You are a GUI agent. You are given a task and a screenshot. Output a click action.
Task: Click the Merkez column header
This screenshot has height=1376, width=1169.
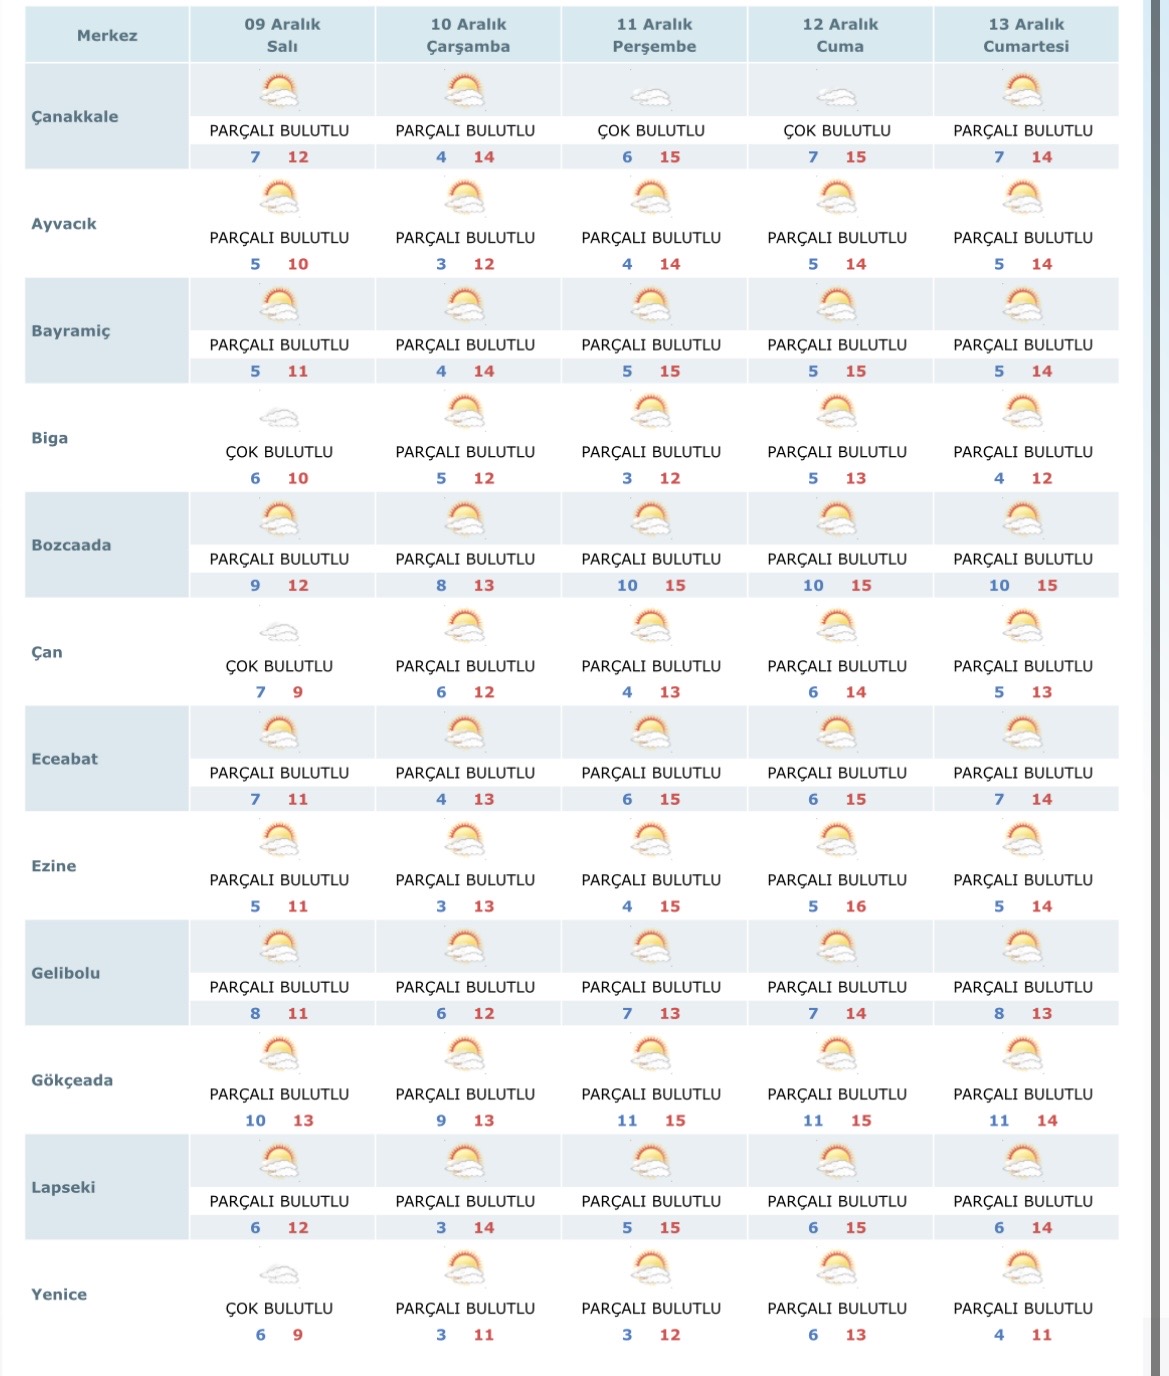click(107, 35)
